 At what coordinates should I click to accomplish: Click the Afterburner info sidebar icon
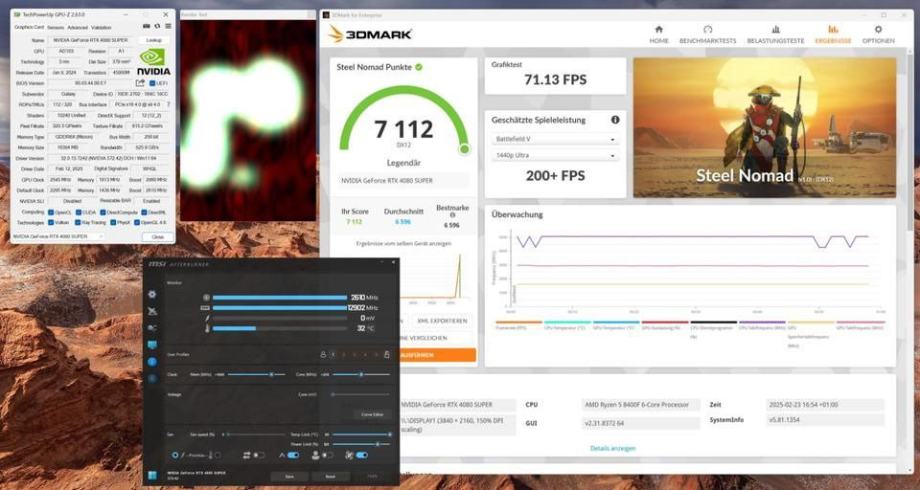tap(153, 362)
